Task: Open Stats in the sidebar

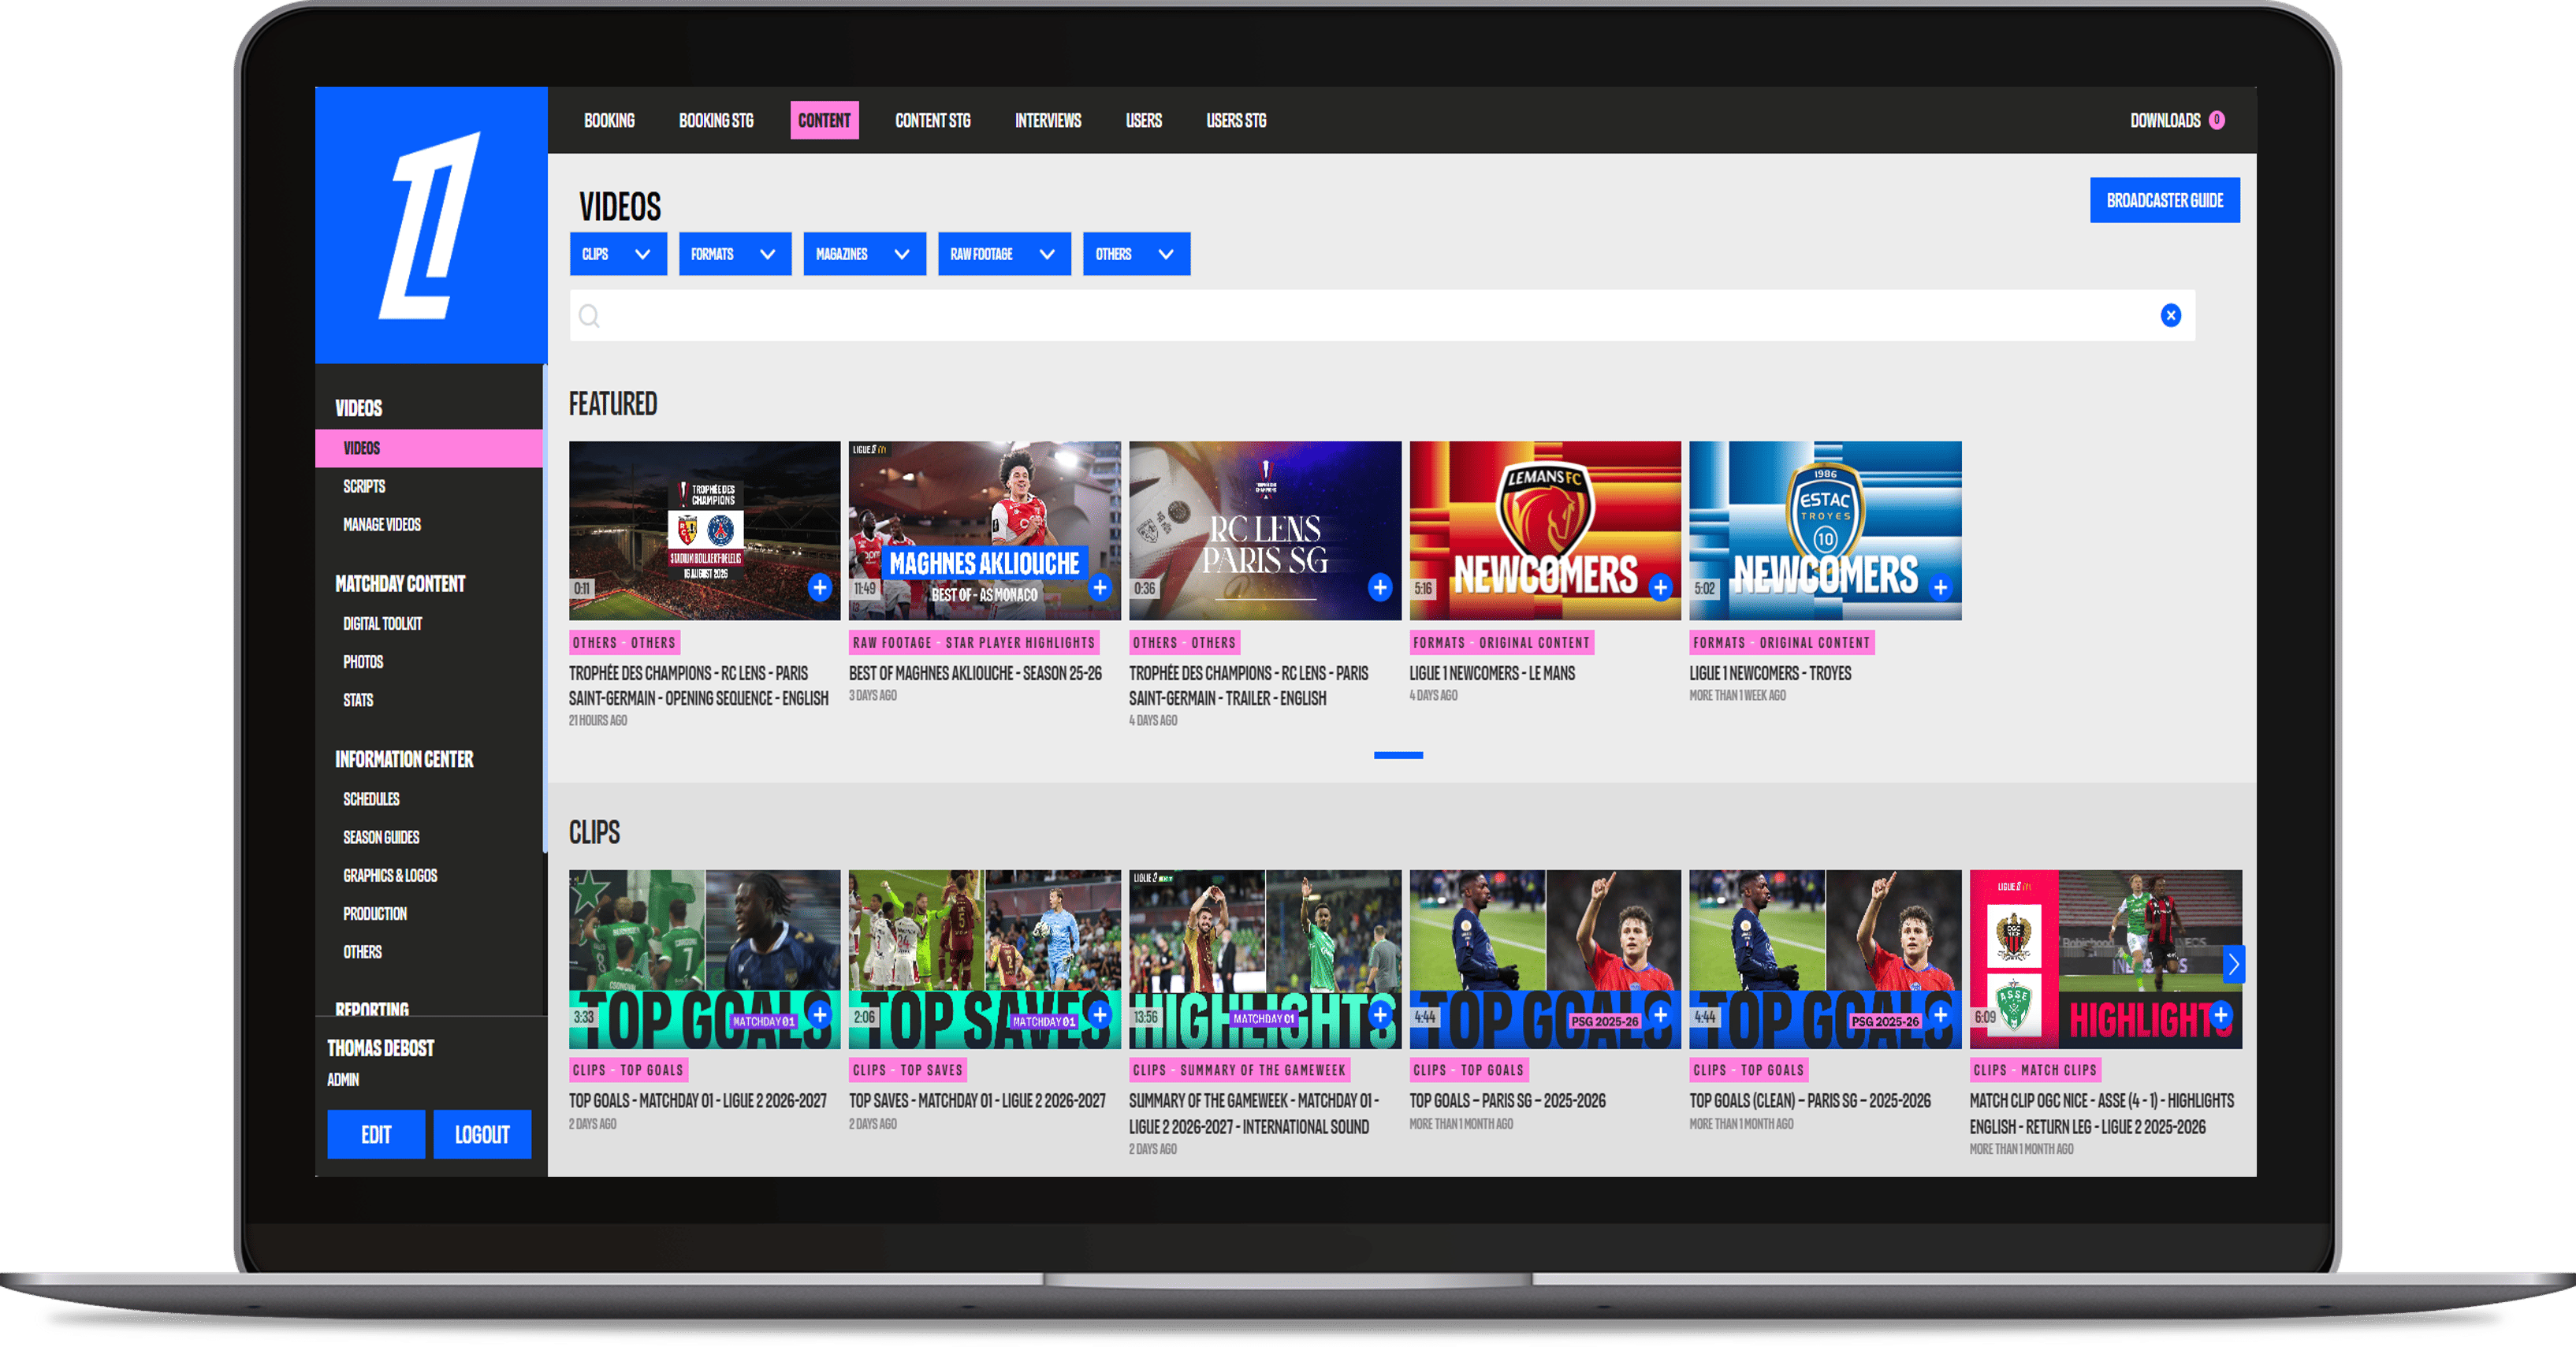Action: [x=358, y=699]
